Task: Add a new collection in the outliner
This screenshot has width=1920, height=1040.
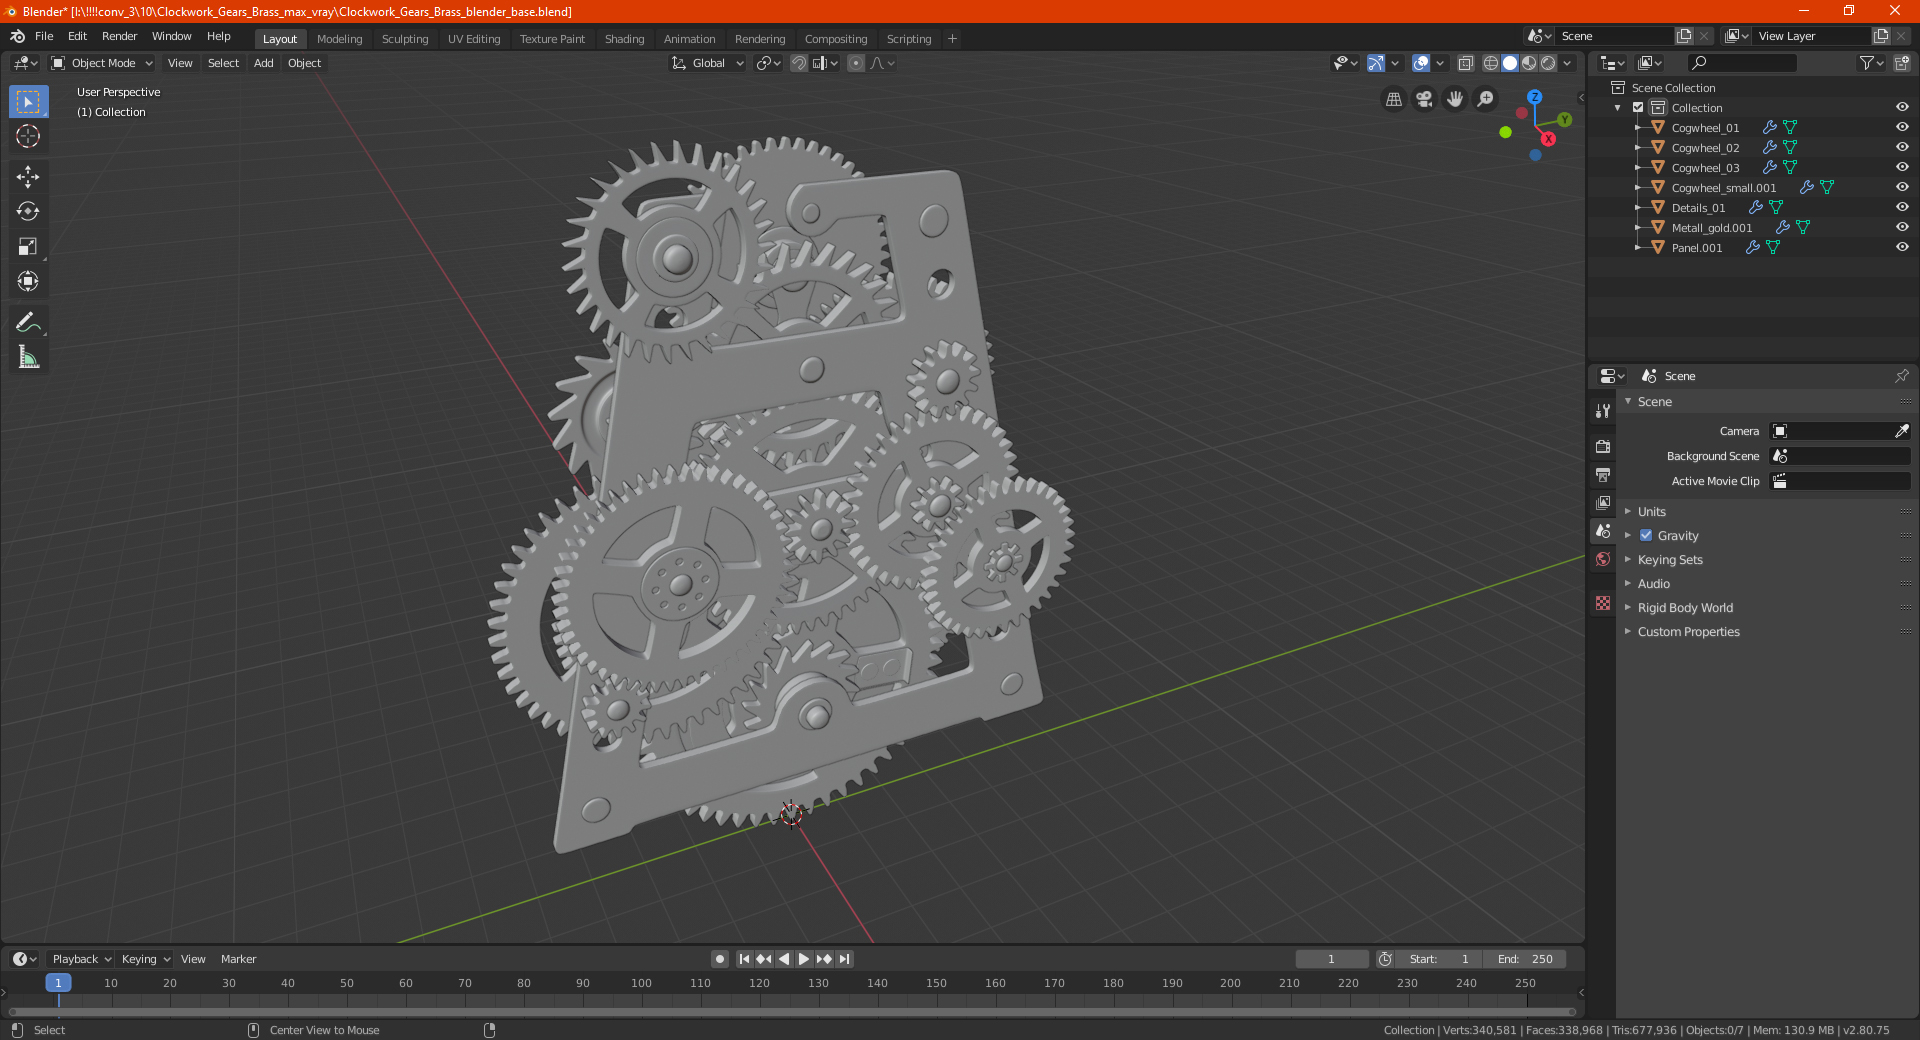Action: tap(1901, 63)
